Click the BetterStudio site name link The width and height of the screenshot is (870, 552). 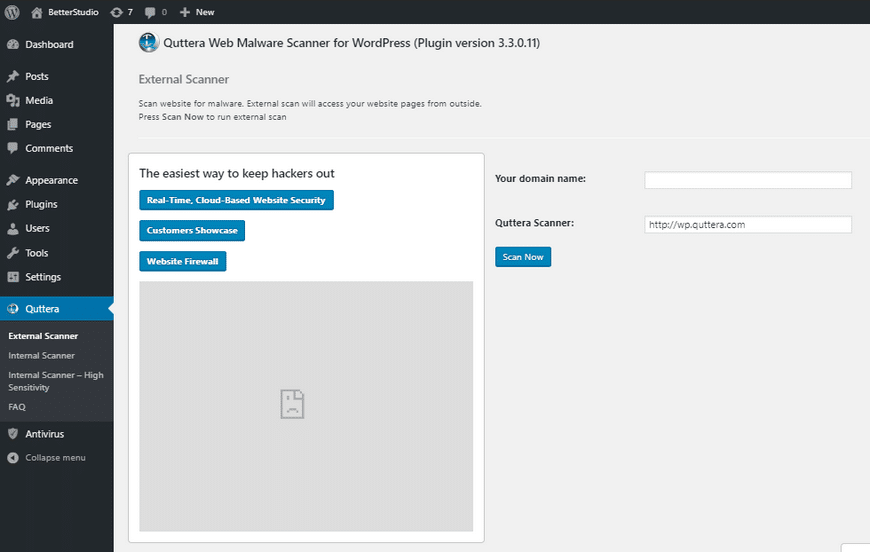[x=73, y=12]
